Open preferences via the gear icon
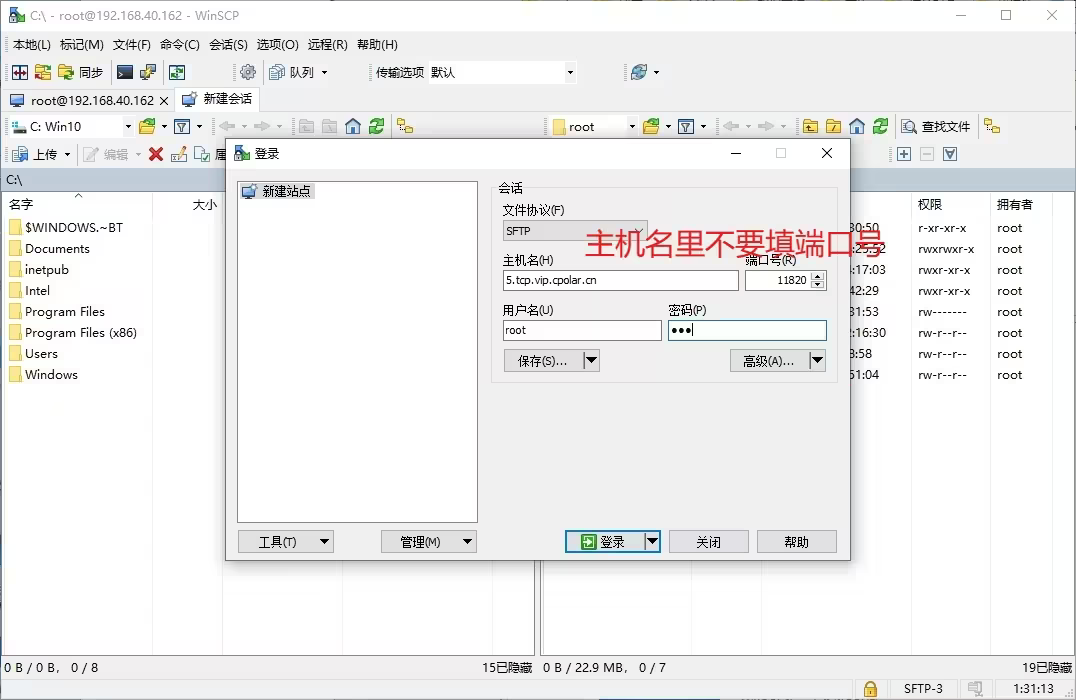Viewport: 1076px width, 700px height. [248, 72]
